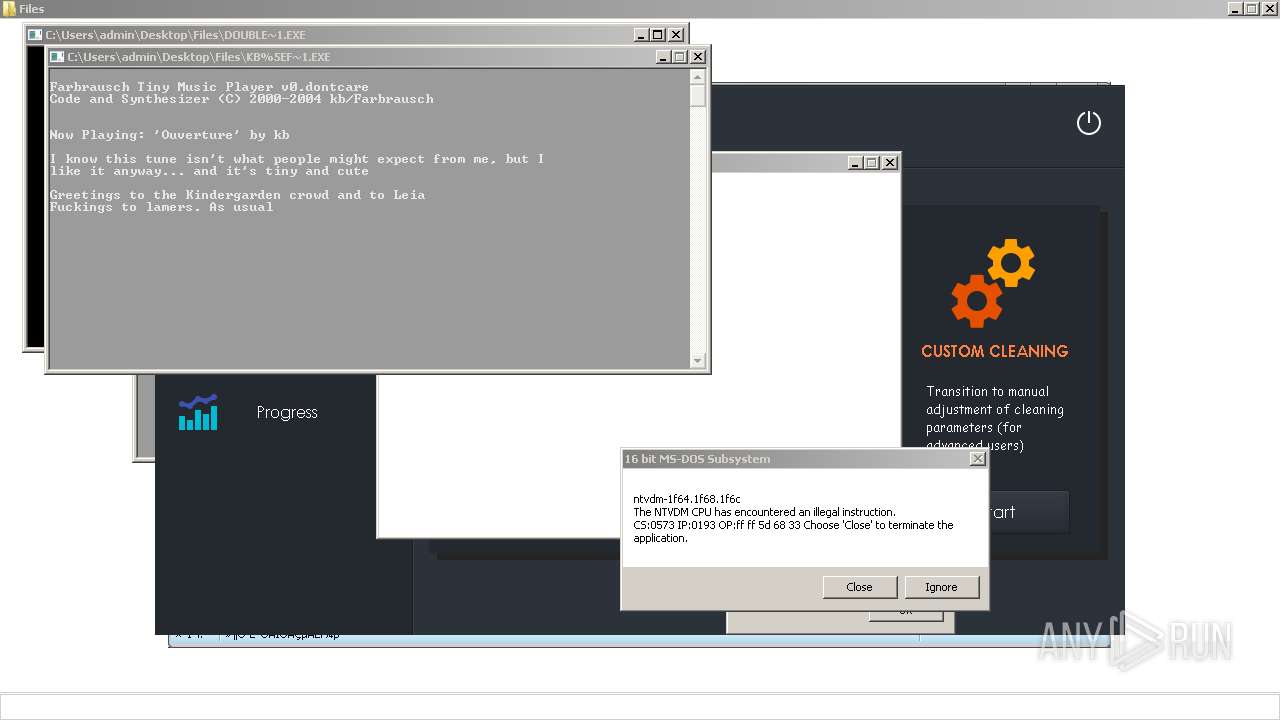Open system menu icon of DOUBLE~1.EXE window
The image size is (1280, 720).
[35, 35]
